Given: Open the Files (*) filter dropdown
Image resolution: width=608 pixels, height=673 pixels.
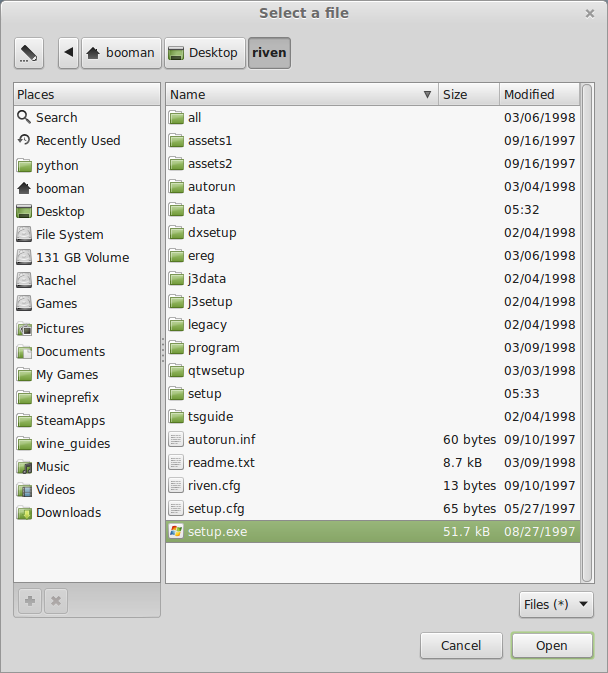Looking at the screenshot, I should pos(556,604).
